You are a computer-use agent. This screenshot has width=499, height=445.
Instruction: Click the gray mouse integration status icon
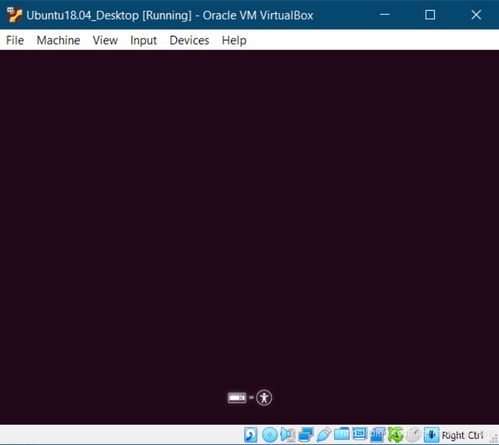(x=414, y=435)
